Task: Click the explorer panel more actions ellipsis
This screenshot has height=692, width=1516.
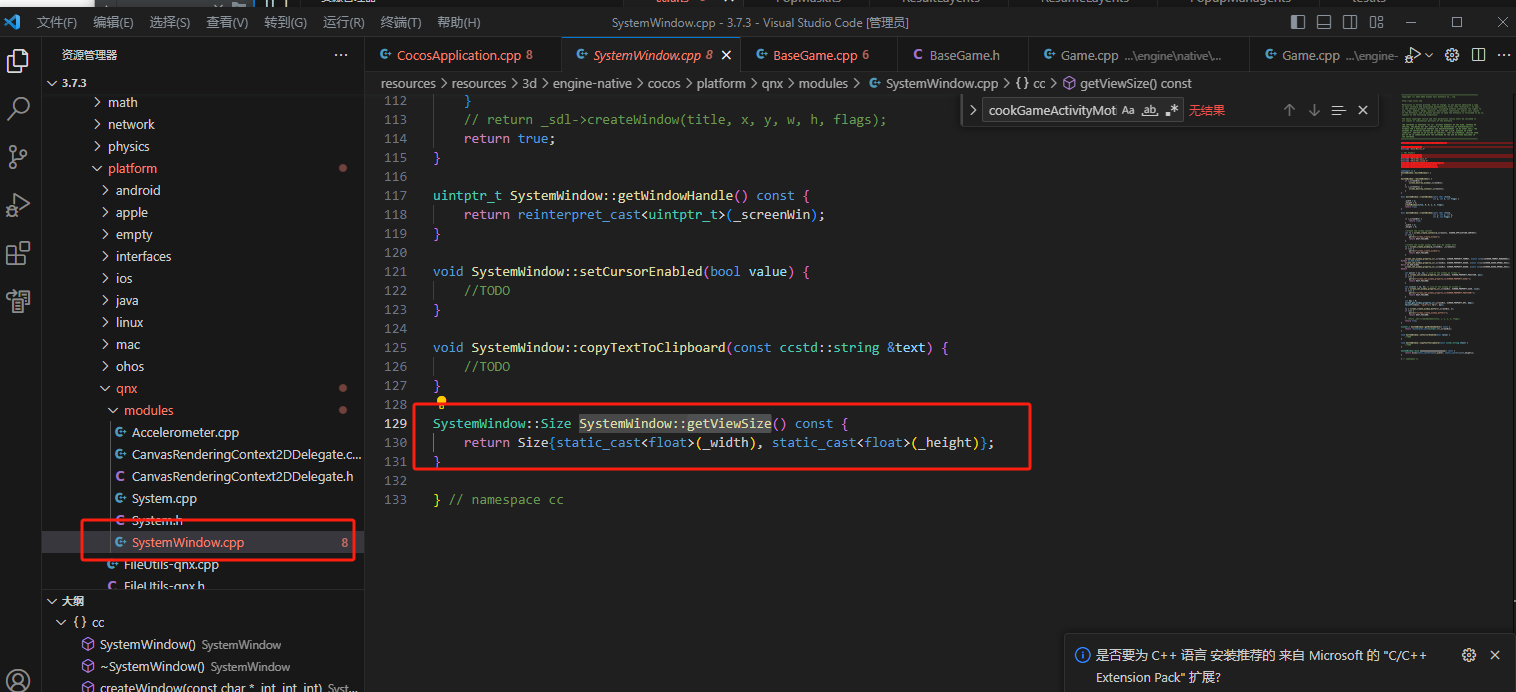Action: (341, 55)
